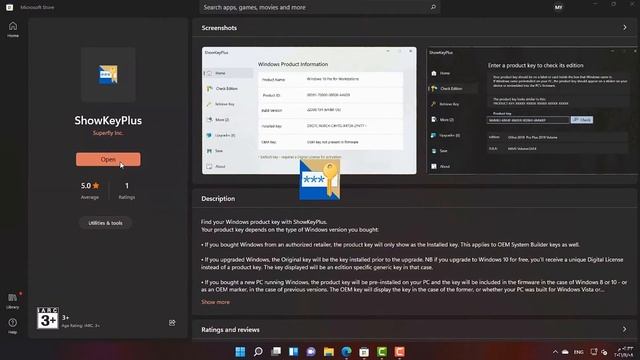This screenshot has height=360, width=640.
Task: Open the MY user profile avatar
Action: click(558, 7)
